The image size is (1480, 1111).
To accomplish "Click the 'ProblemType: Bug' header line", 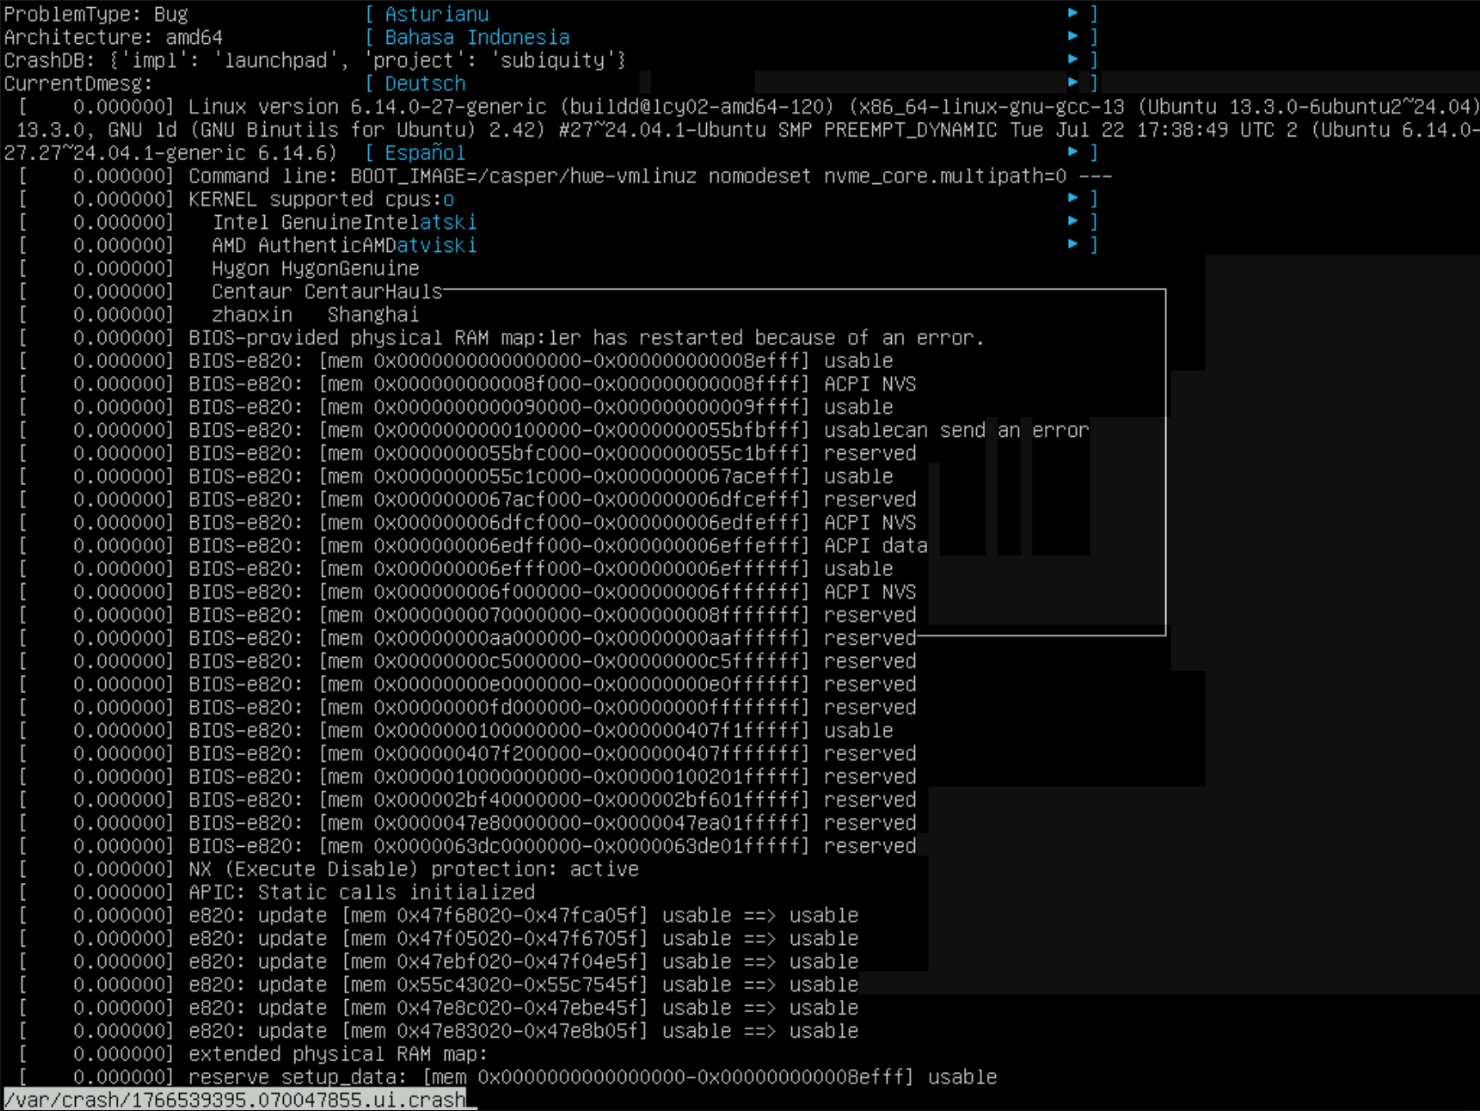I will [x=96, y=14].
